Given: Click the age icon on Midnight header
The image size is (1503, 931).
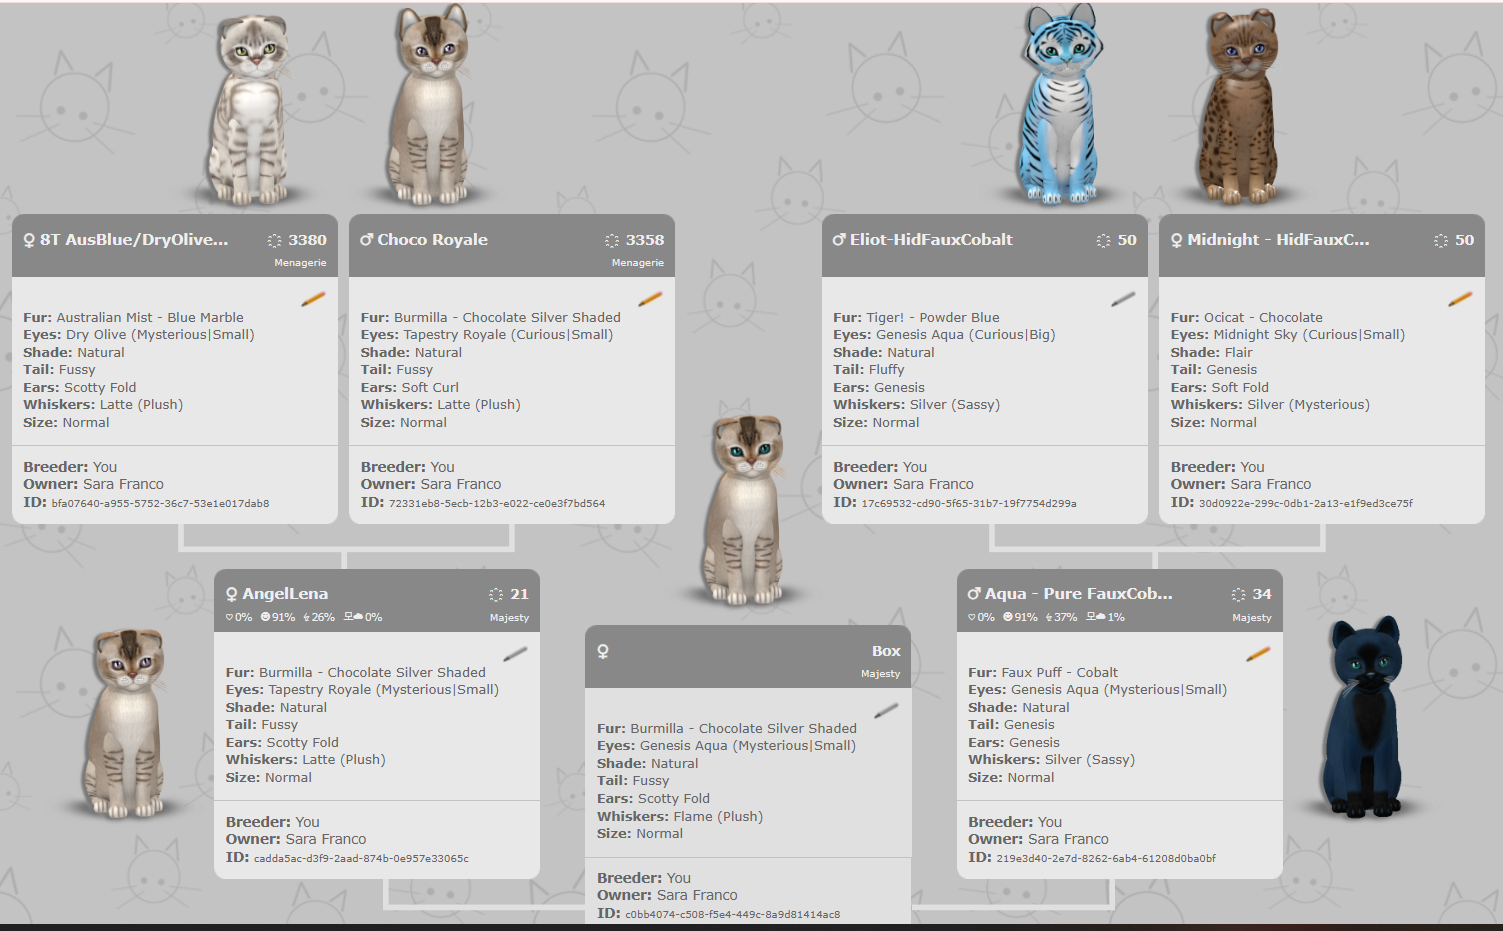Looking at the screenshot, I should click(x=1441, y=240).
